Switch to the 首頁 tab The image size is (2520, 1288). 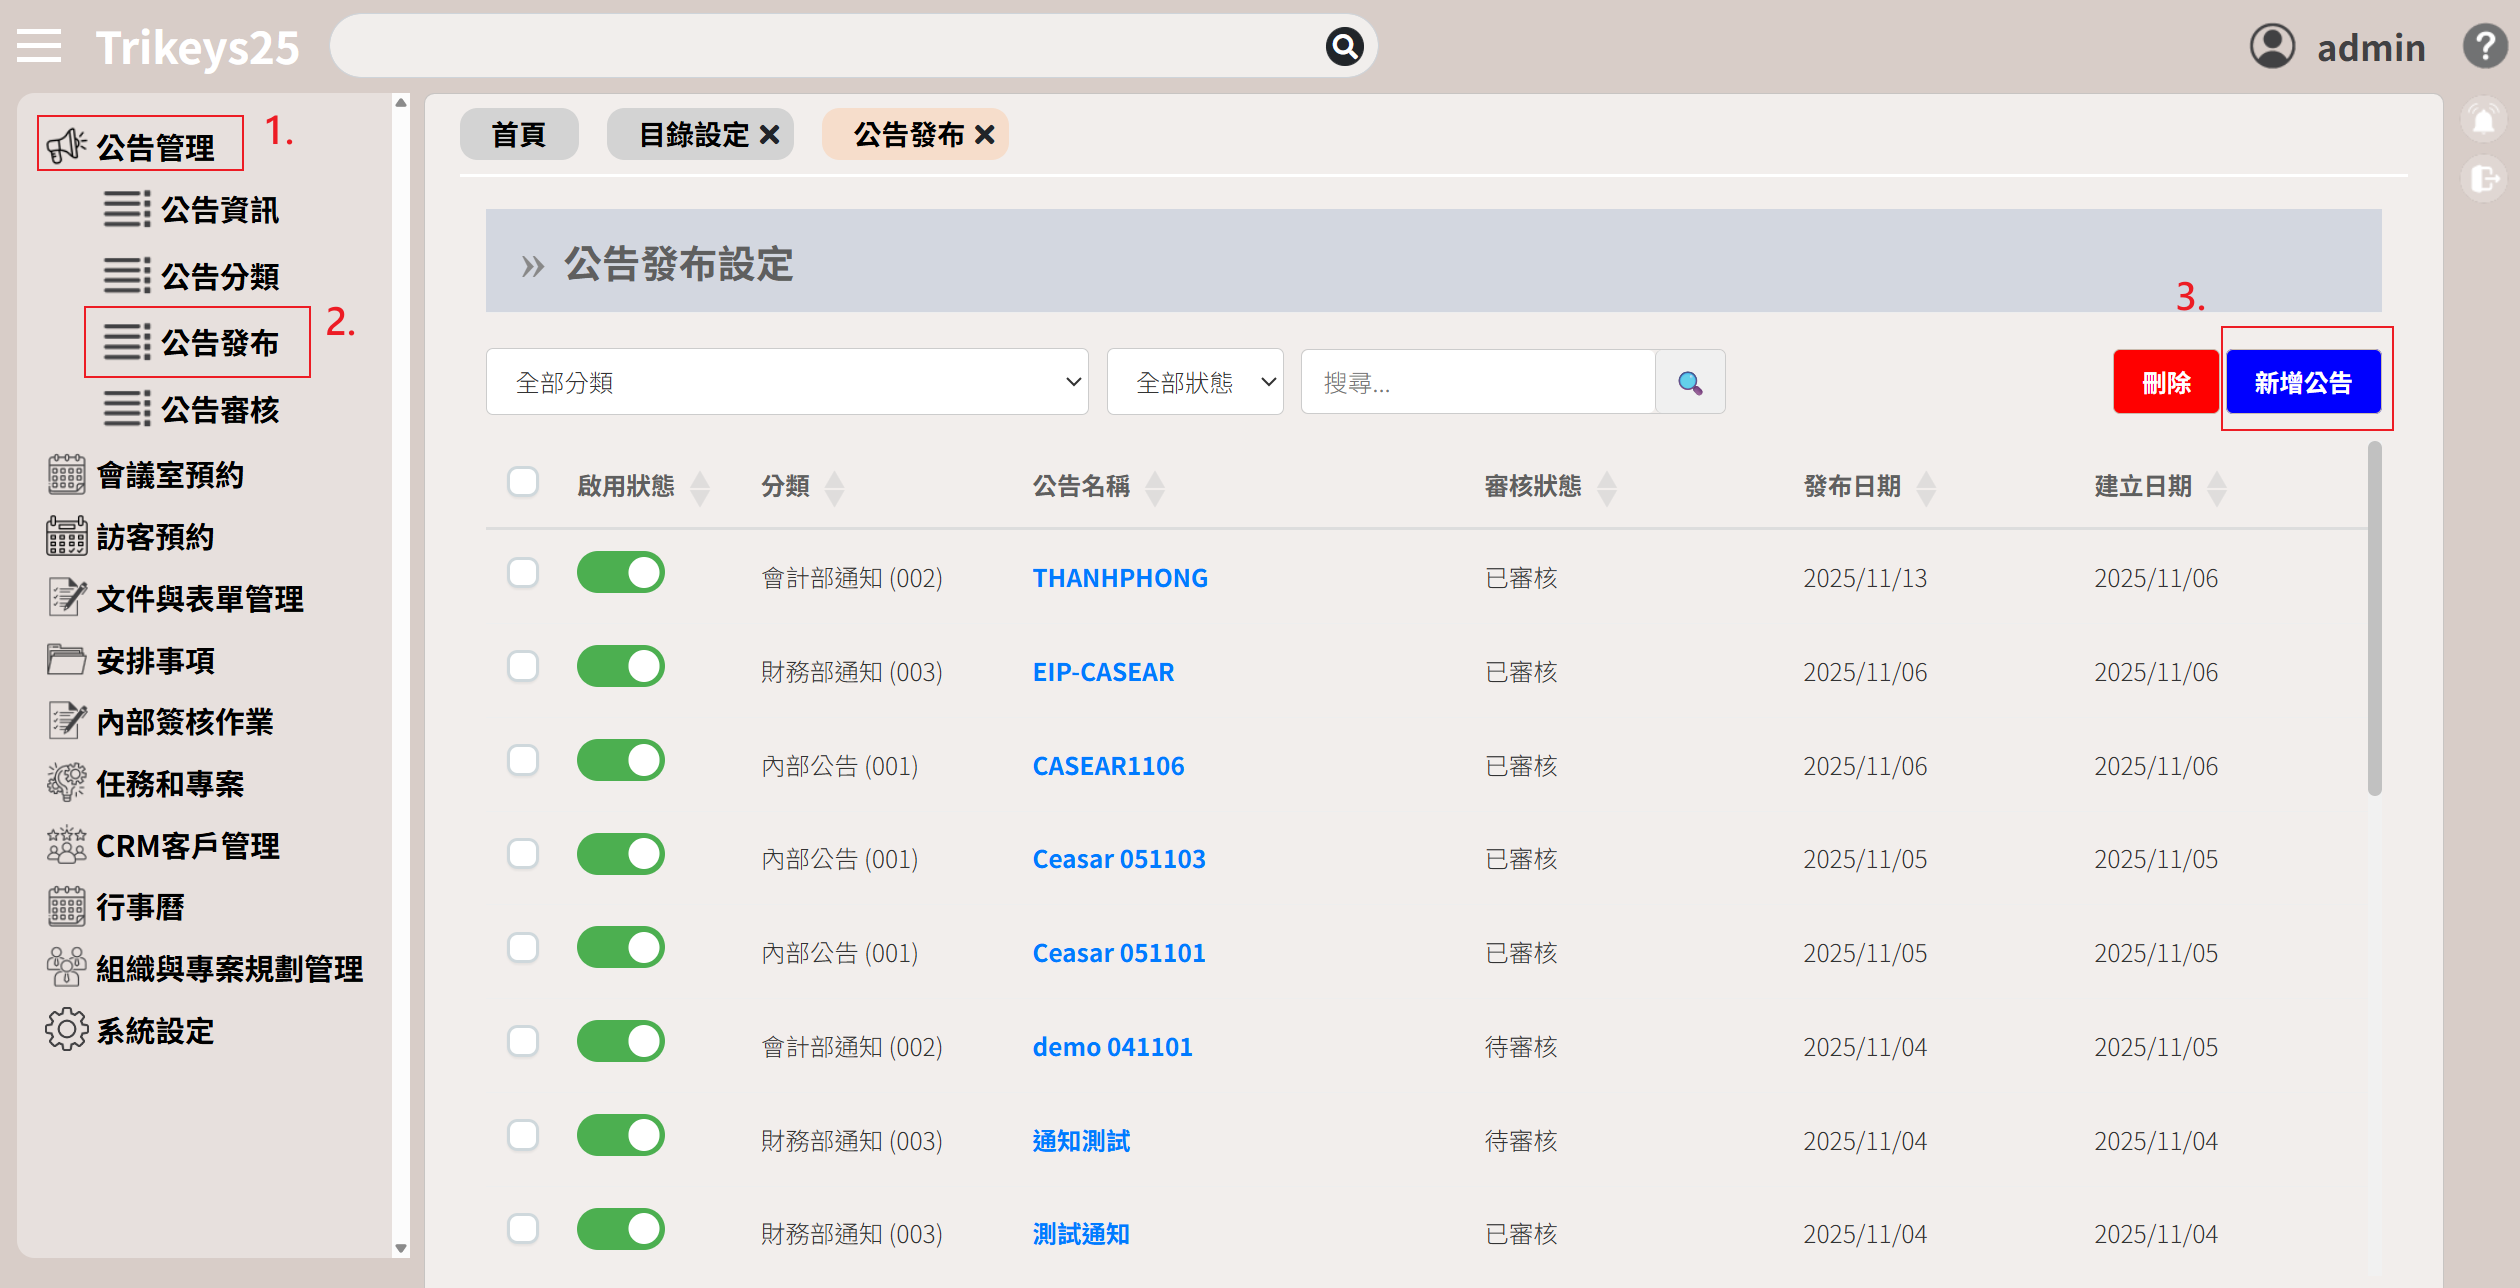(x=519, y=134)
